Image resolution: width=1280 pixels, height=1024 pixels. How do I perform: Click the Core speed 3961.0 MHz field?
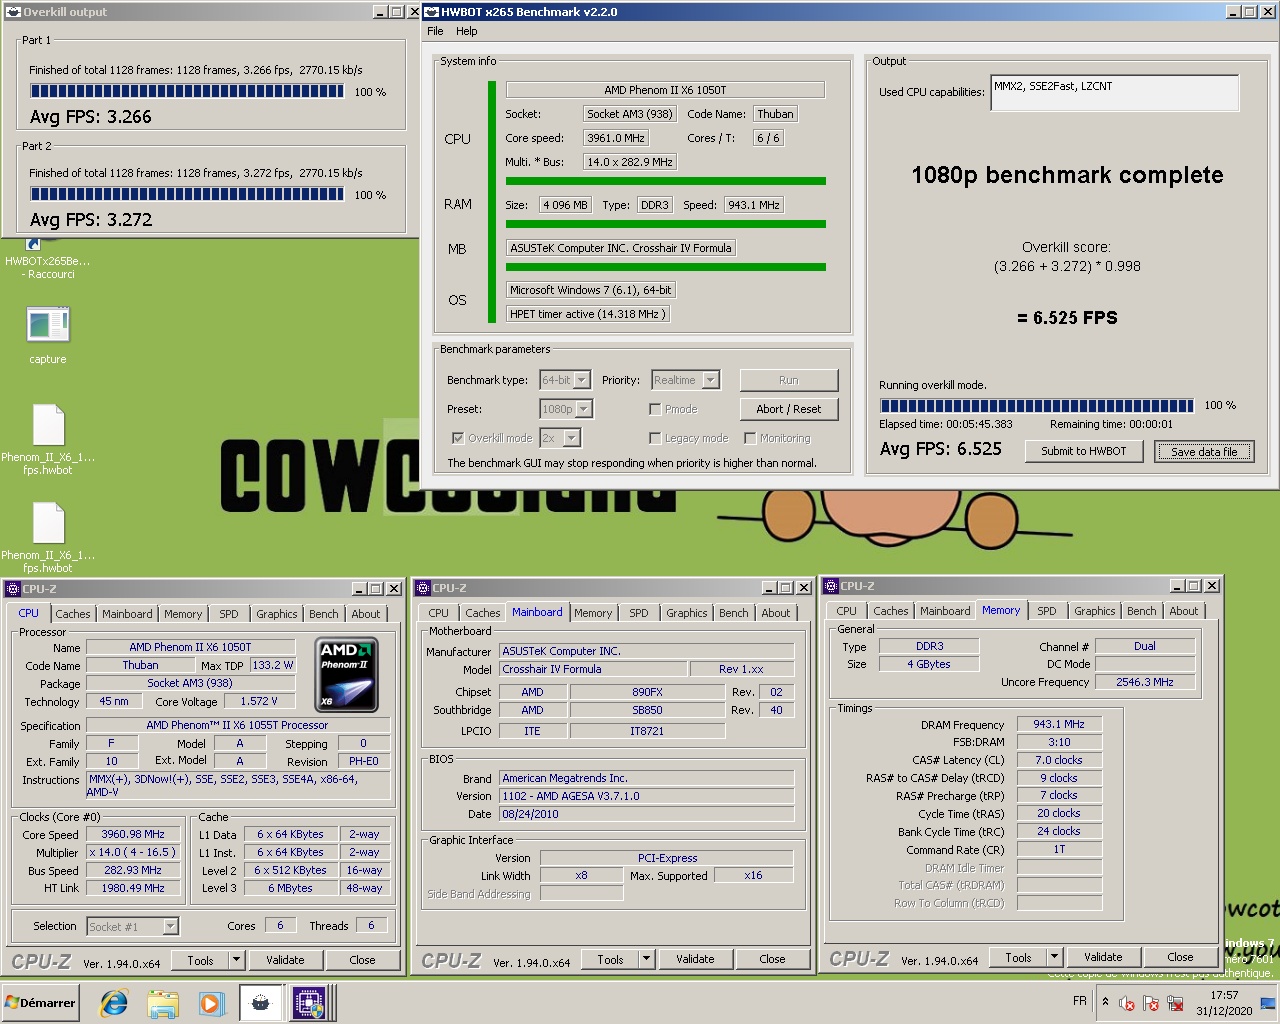616,138
